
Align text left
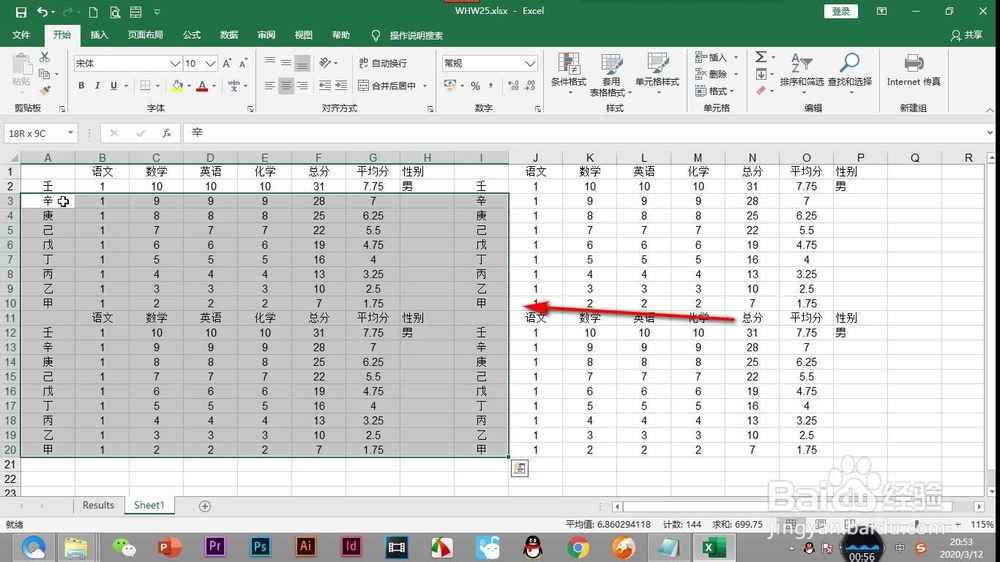(x=270, y=85)
